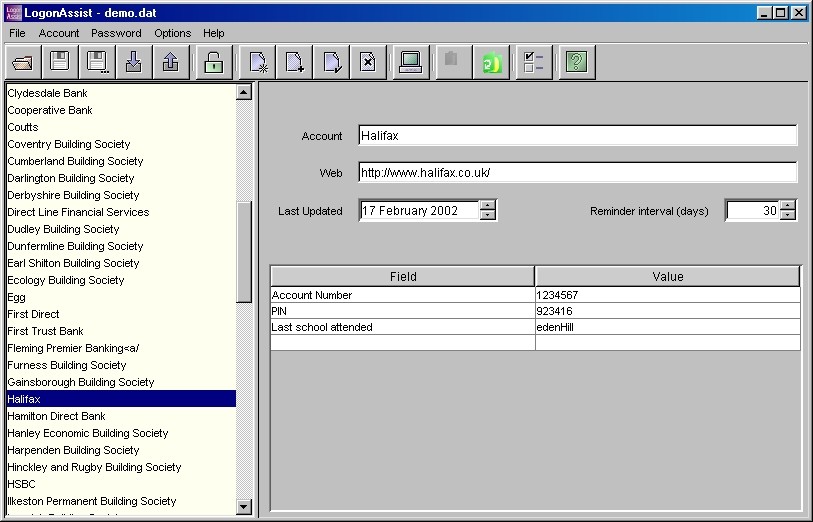
Task: Click the green number 2 toolbar icon
Action: pos(491,62)
